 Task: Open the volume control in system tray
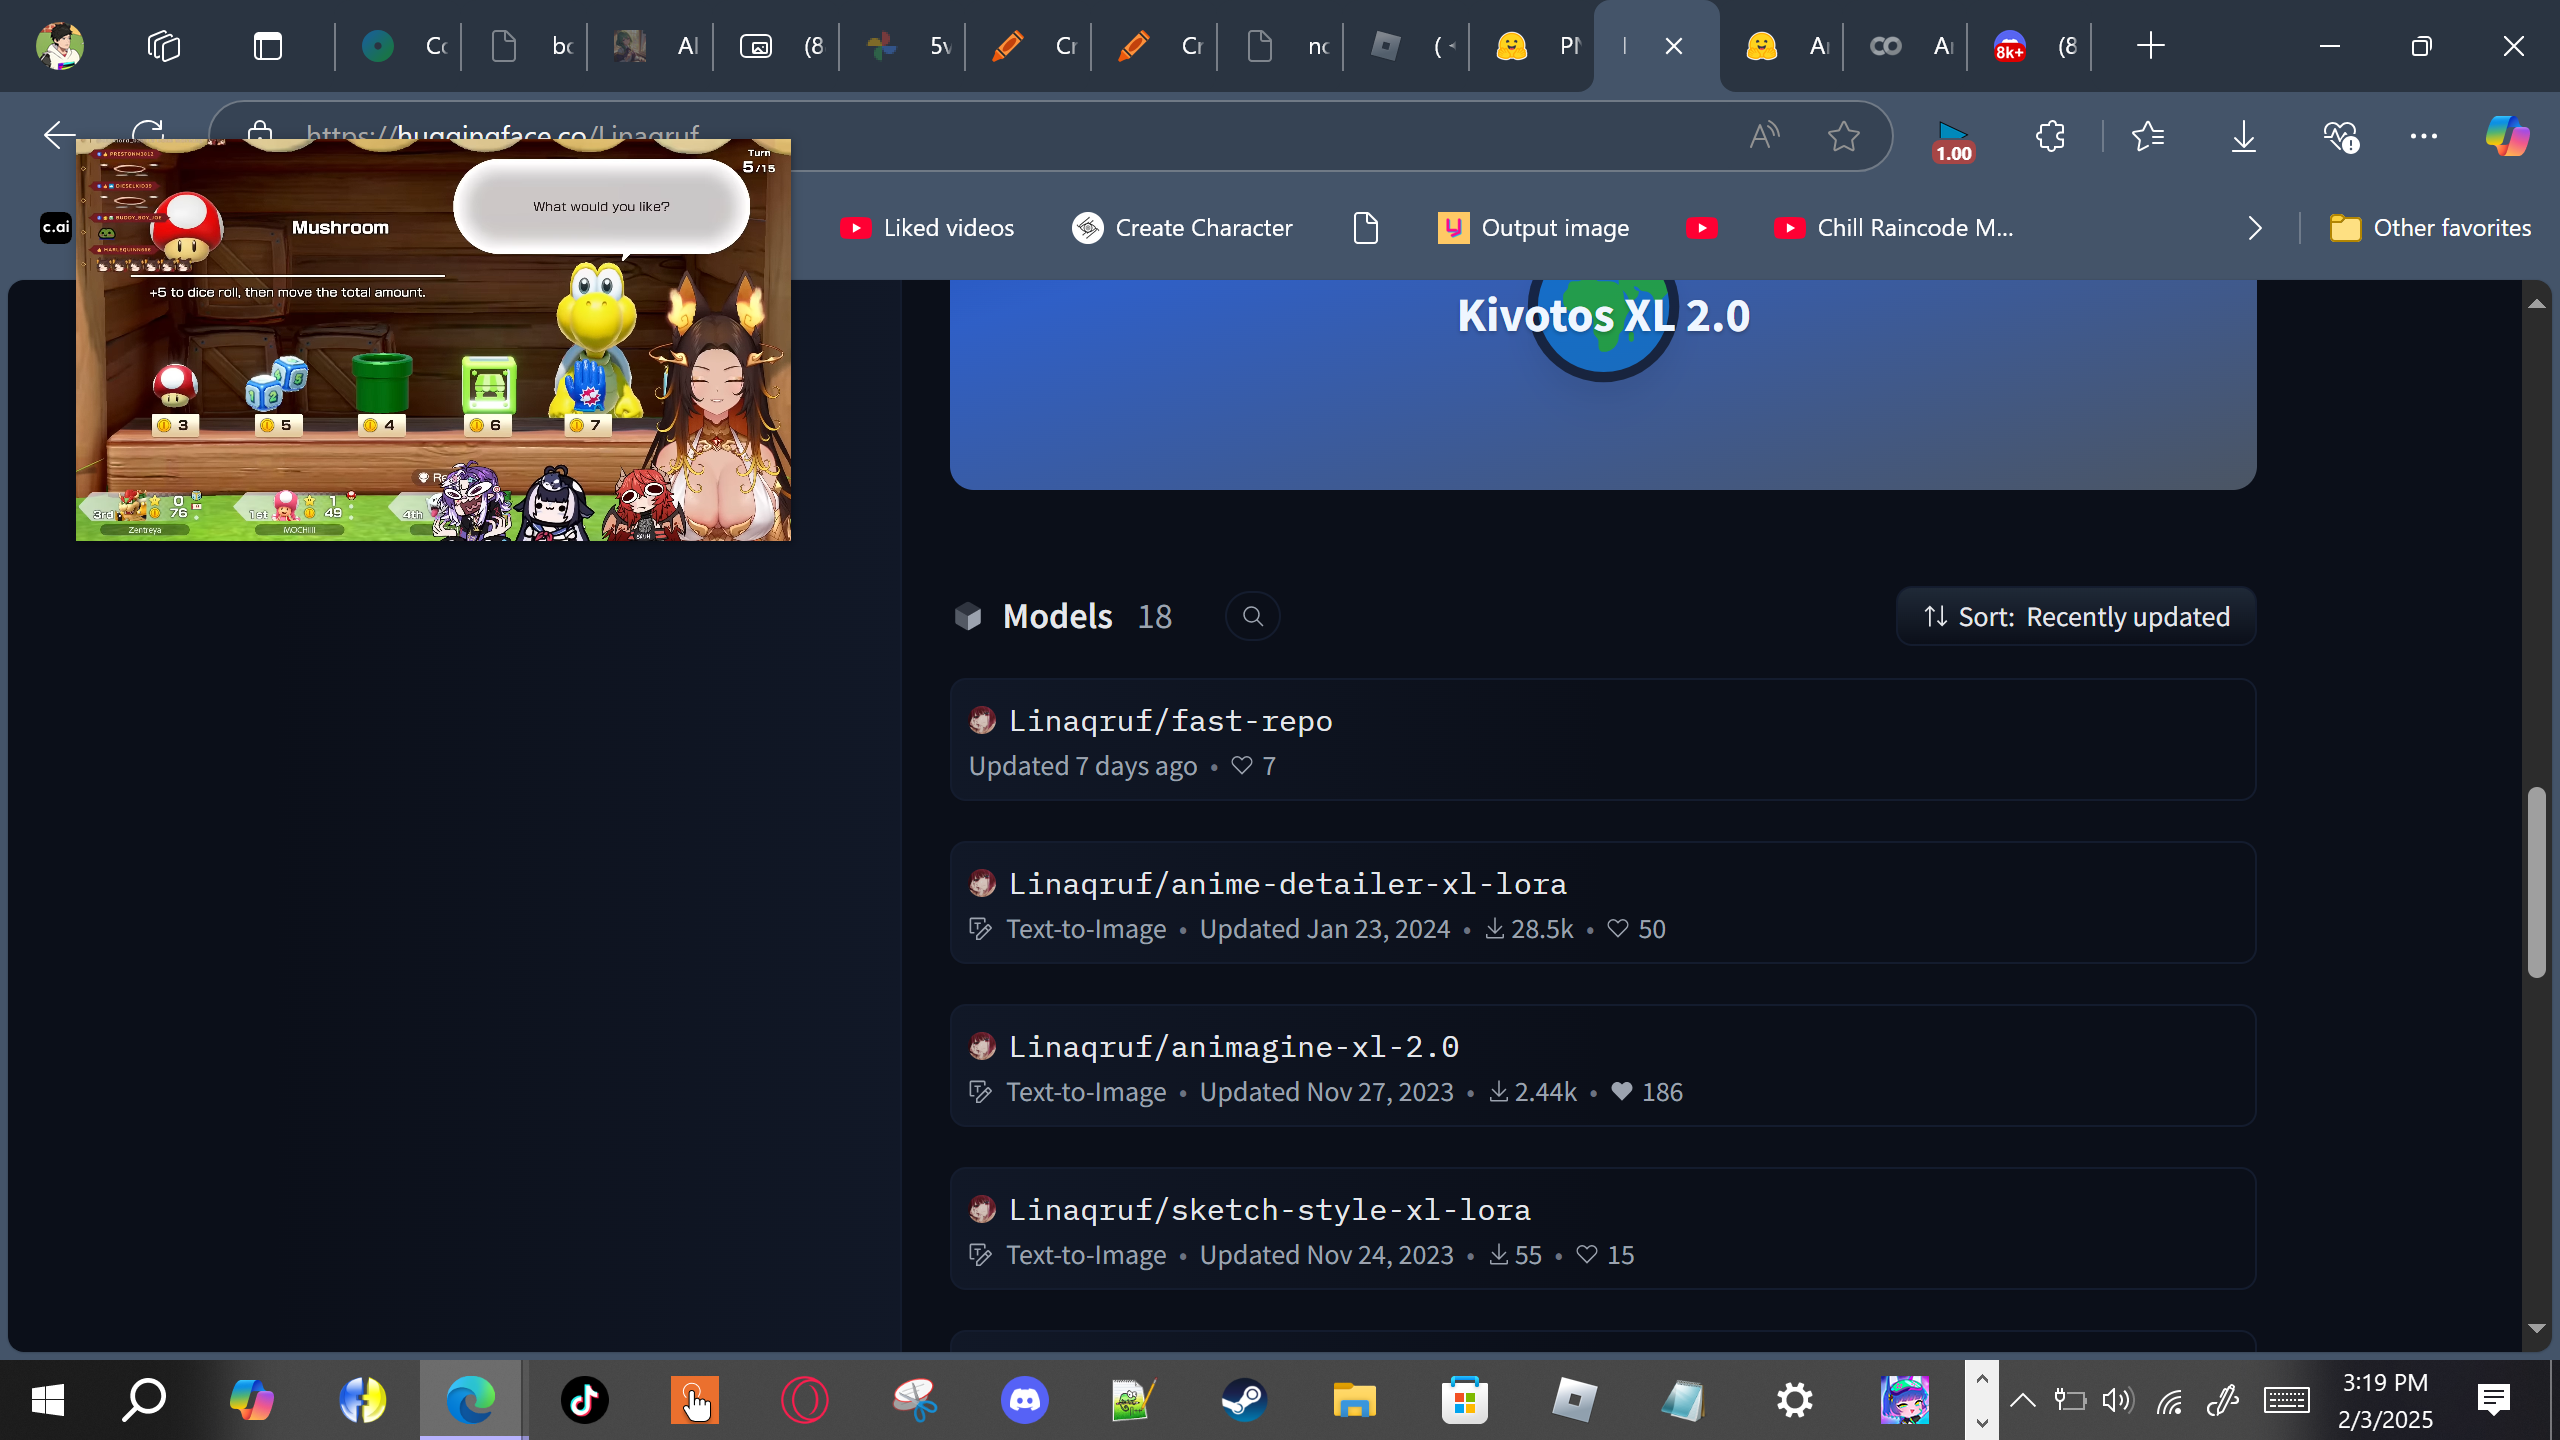(2118, 1400)
